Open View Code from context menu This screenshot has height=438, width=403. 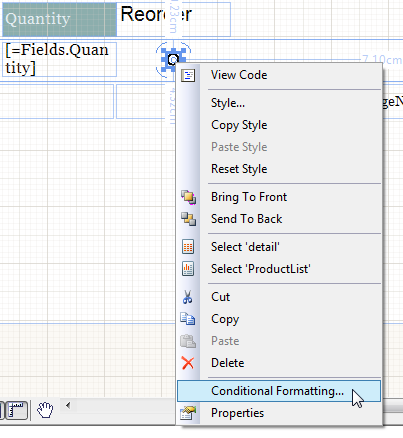click(279, 75)
